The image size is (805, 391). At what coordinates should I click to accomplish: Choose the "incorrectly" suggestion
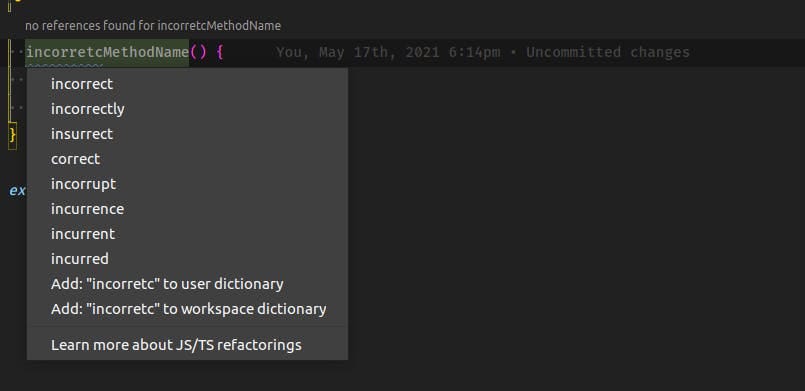tap(187, 109)
